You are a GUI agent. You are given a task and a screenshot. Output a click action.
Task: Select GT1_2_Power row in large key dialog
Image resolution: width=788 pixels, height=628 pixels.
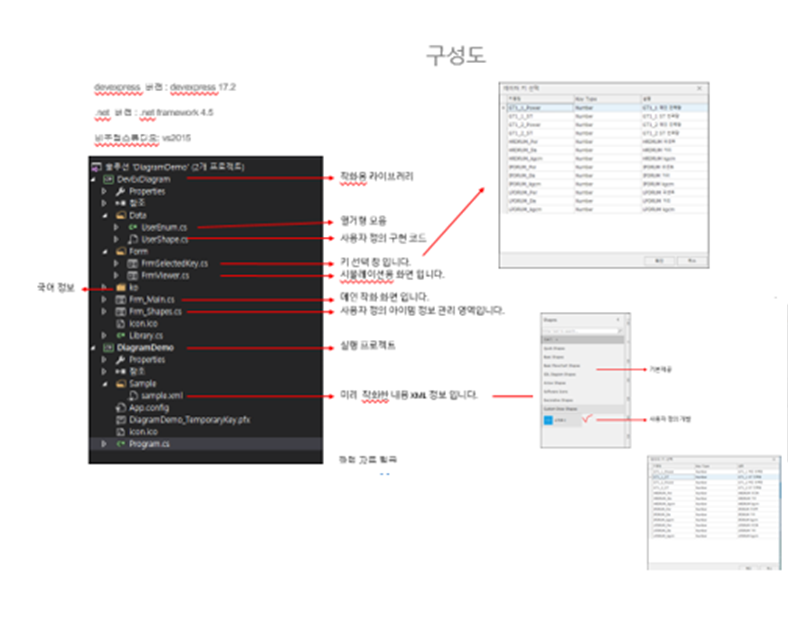[x=607, y=125]
